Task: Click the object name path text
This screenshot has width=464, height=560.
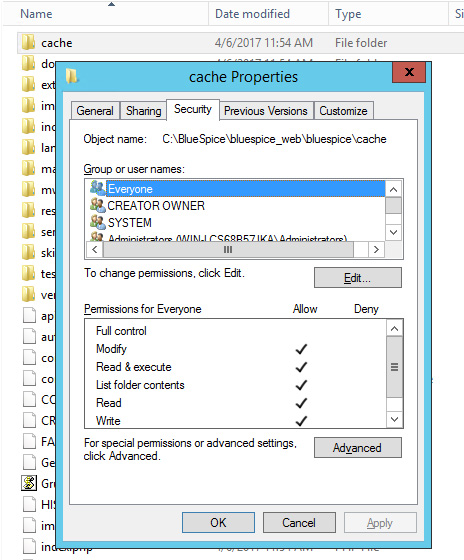Action: coord(274,139)
